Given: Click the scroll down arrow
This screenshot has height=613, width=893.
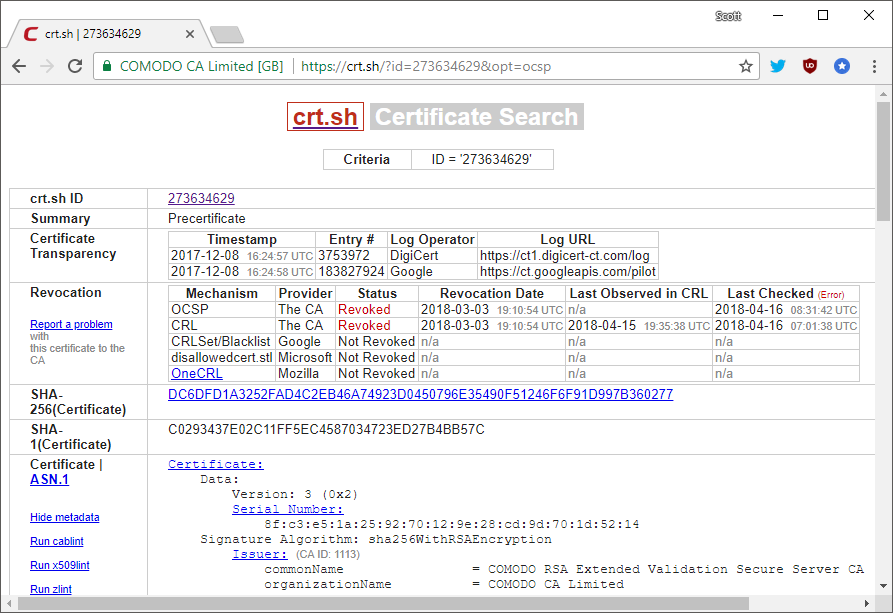Looking at the screenshot, I should [883, 586].
